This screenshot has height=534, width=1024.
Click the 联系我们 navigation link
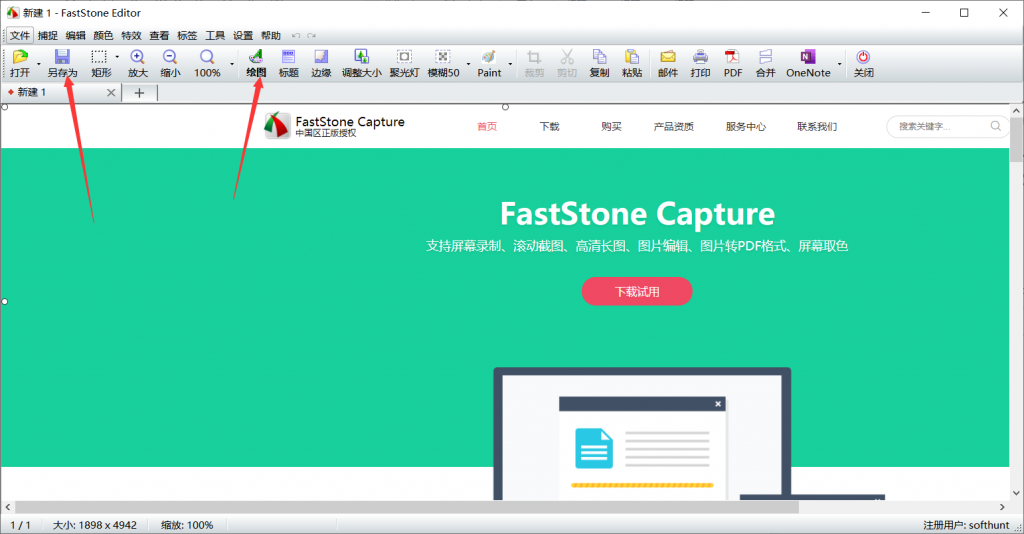pos(817,127)
